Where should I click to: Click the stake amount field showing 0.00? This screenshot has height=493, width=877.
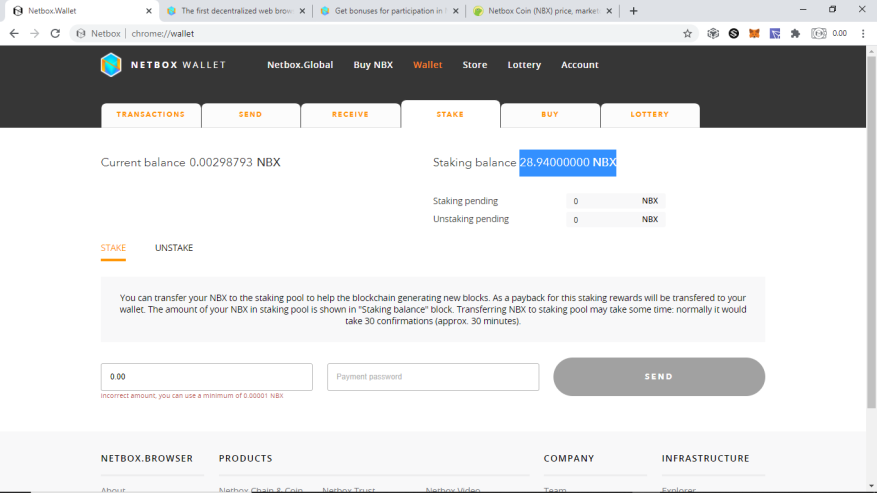tap(206, 377)
